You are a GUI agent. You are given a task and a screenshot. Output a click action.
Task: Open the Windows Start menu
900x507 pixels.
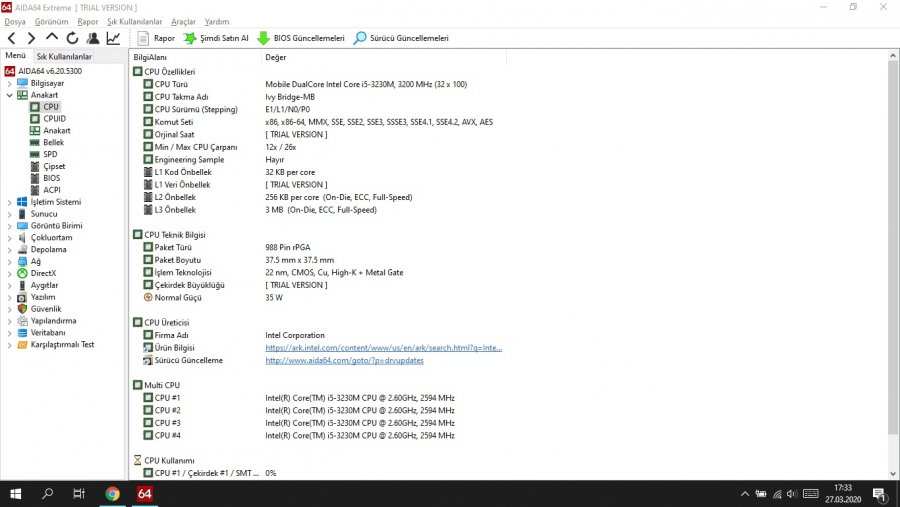15,494
